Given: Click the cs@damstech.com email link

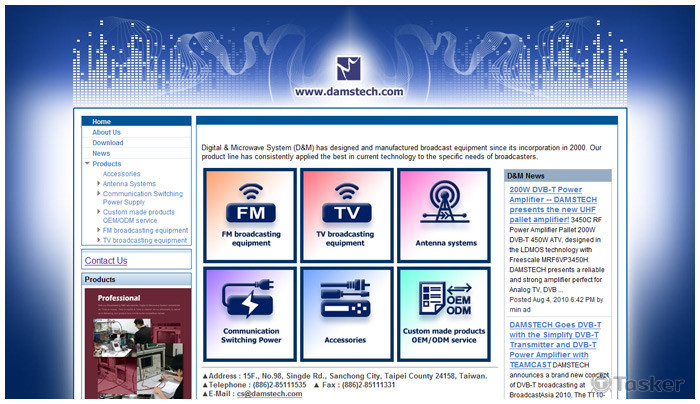Looking at the screenshot, I should pyautogui.click(x=269, y=394).
